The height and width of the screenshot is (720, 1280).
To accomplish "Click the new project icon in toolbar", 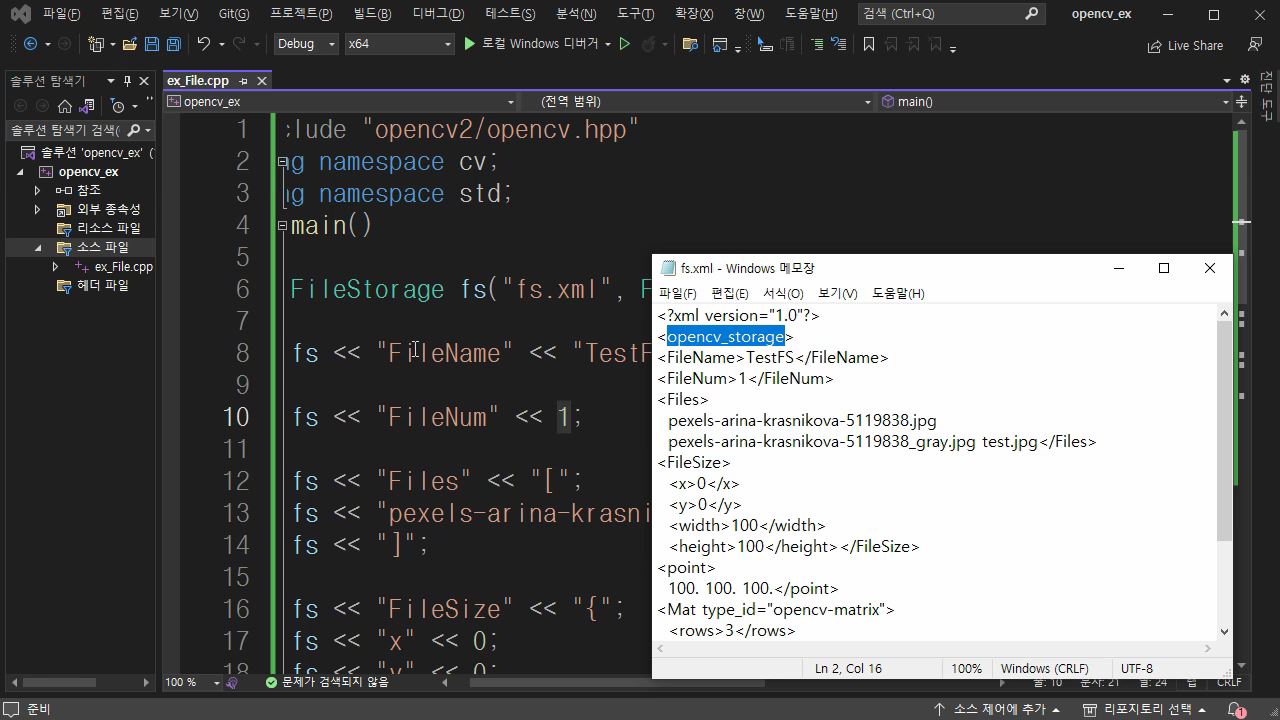I will pos(96,44).
